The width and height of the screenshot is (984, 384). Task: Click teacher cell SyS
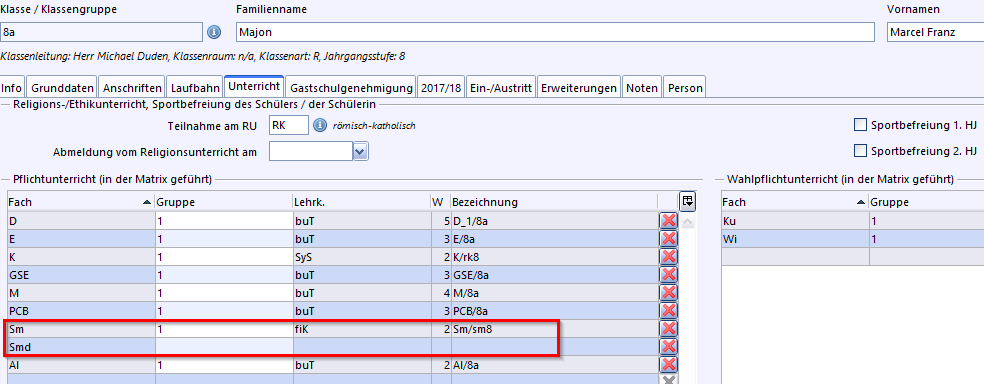(x=361, y=257)
